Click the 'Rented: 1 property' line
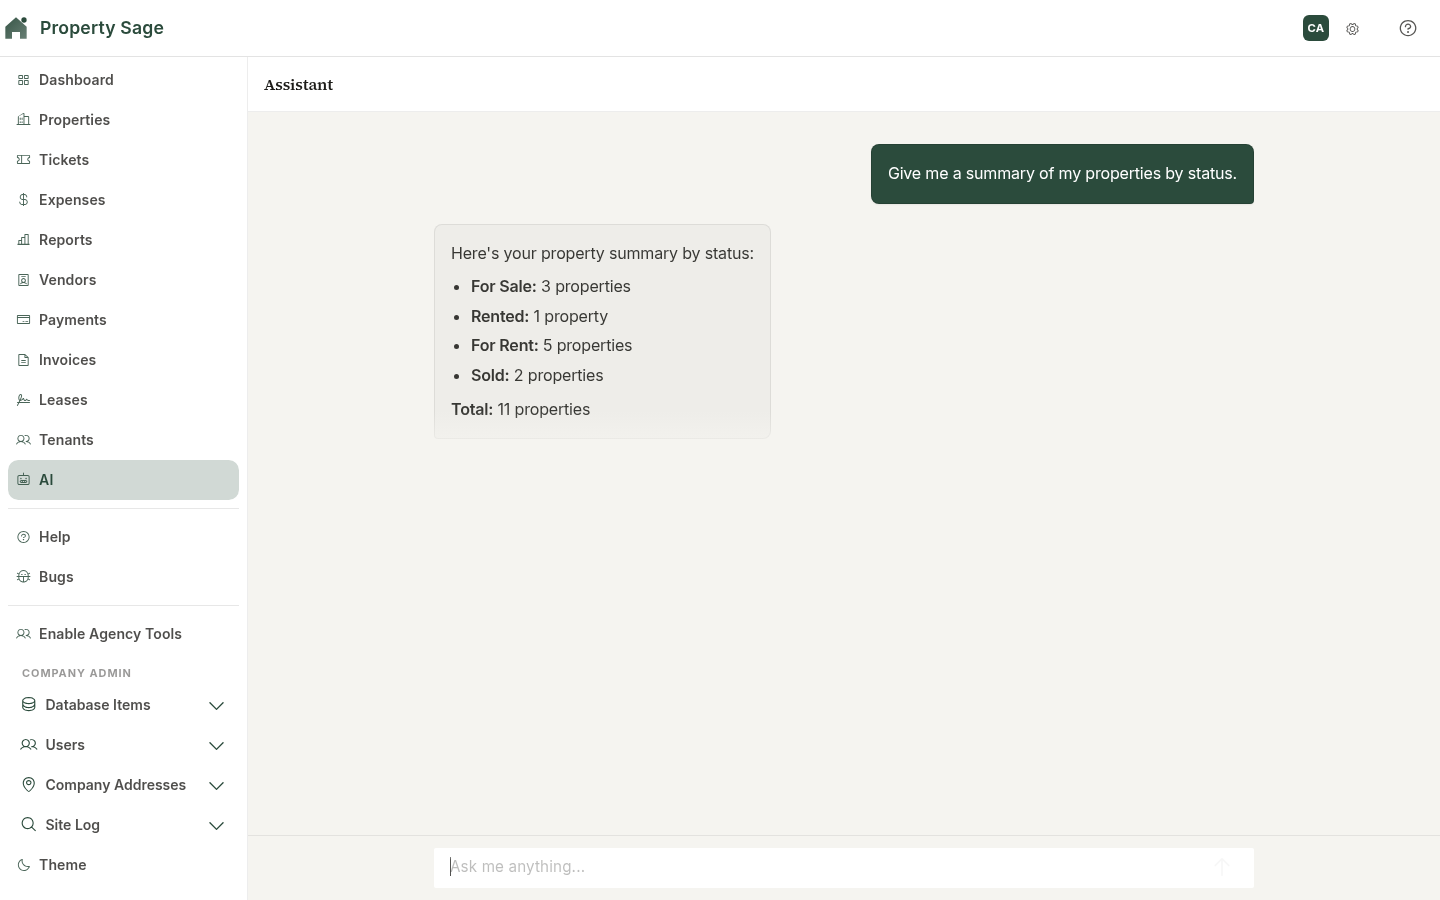Screen dimensions: 1440x900 pos(539,317)
